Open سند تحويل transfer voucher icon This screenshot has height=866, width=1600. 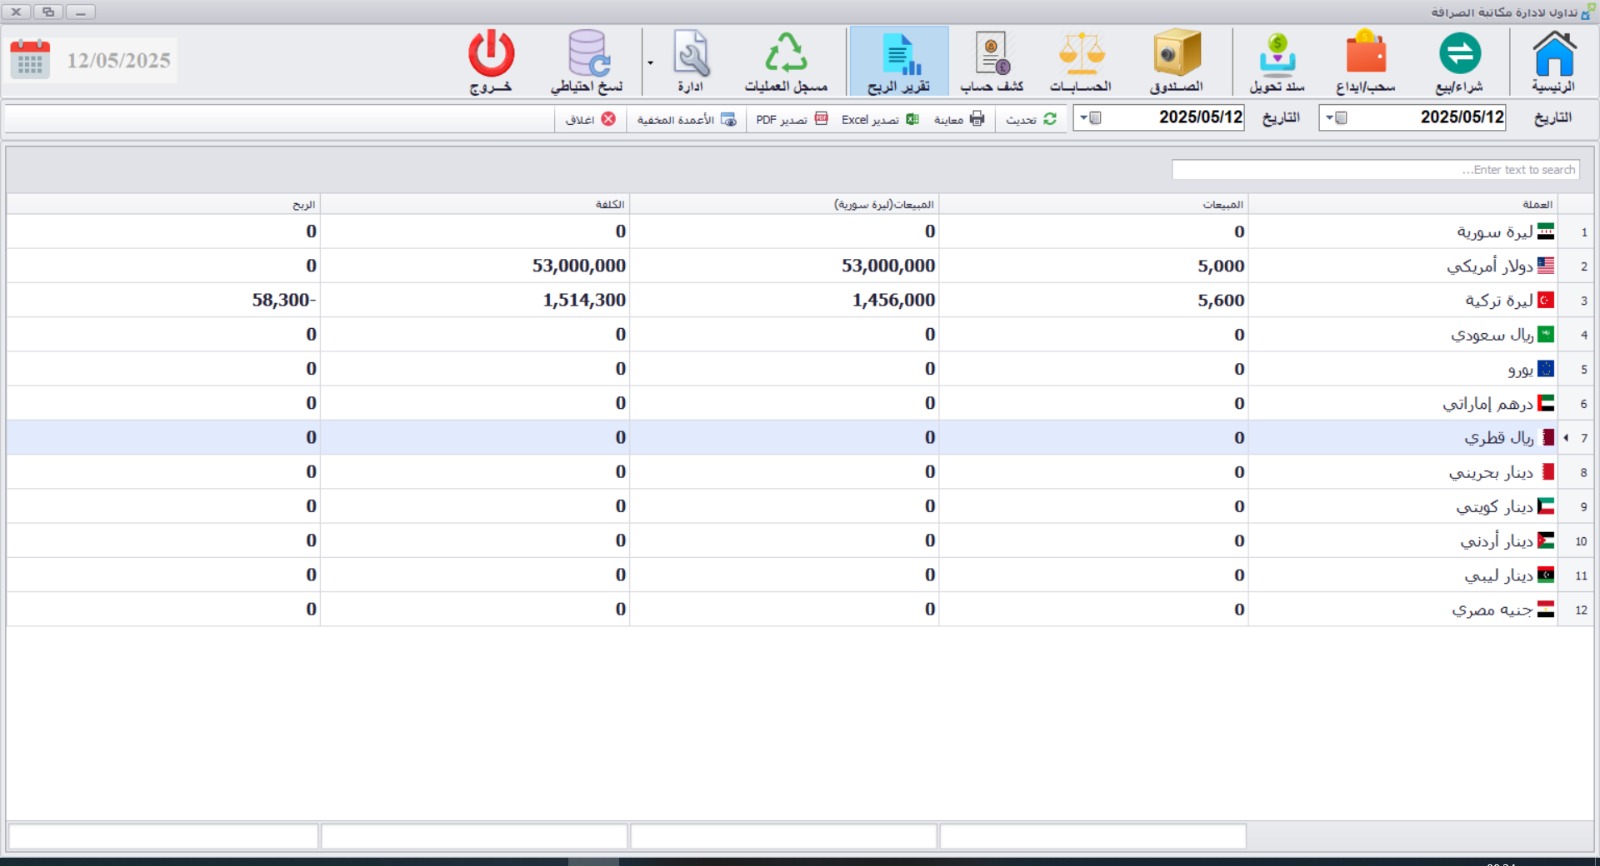click(x=1277, y=61)
